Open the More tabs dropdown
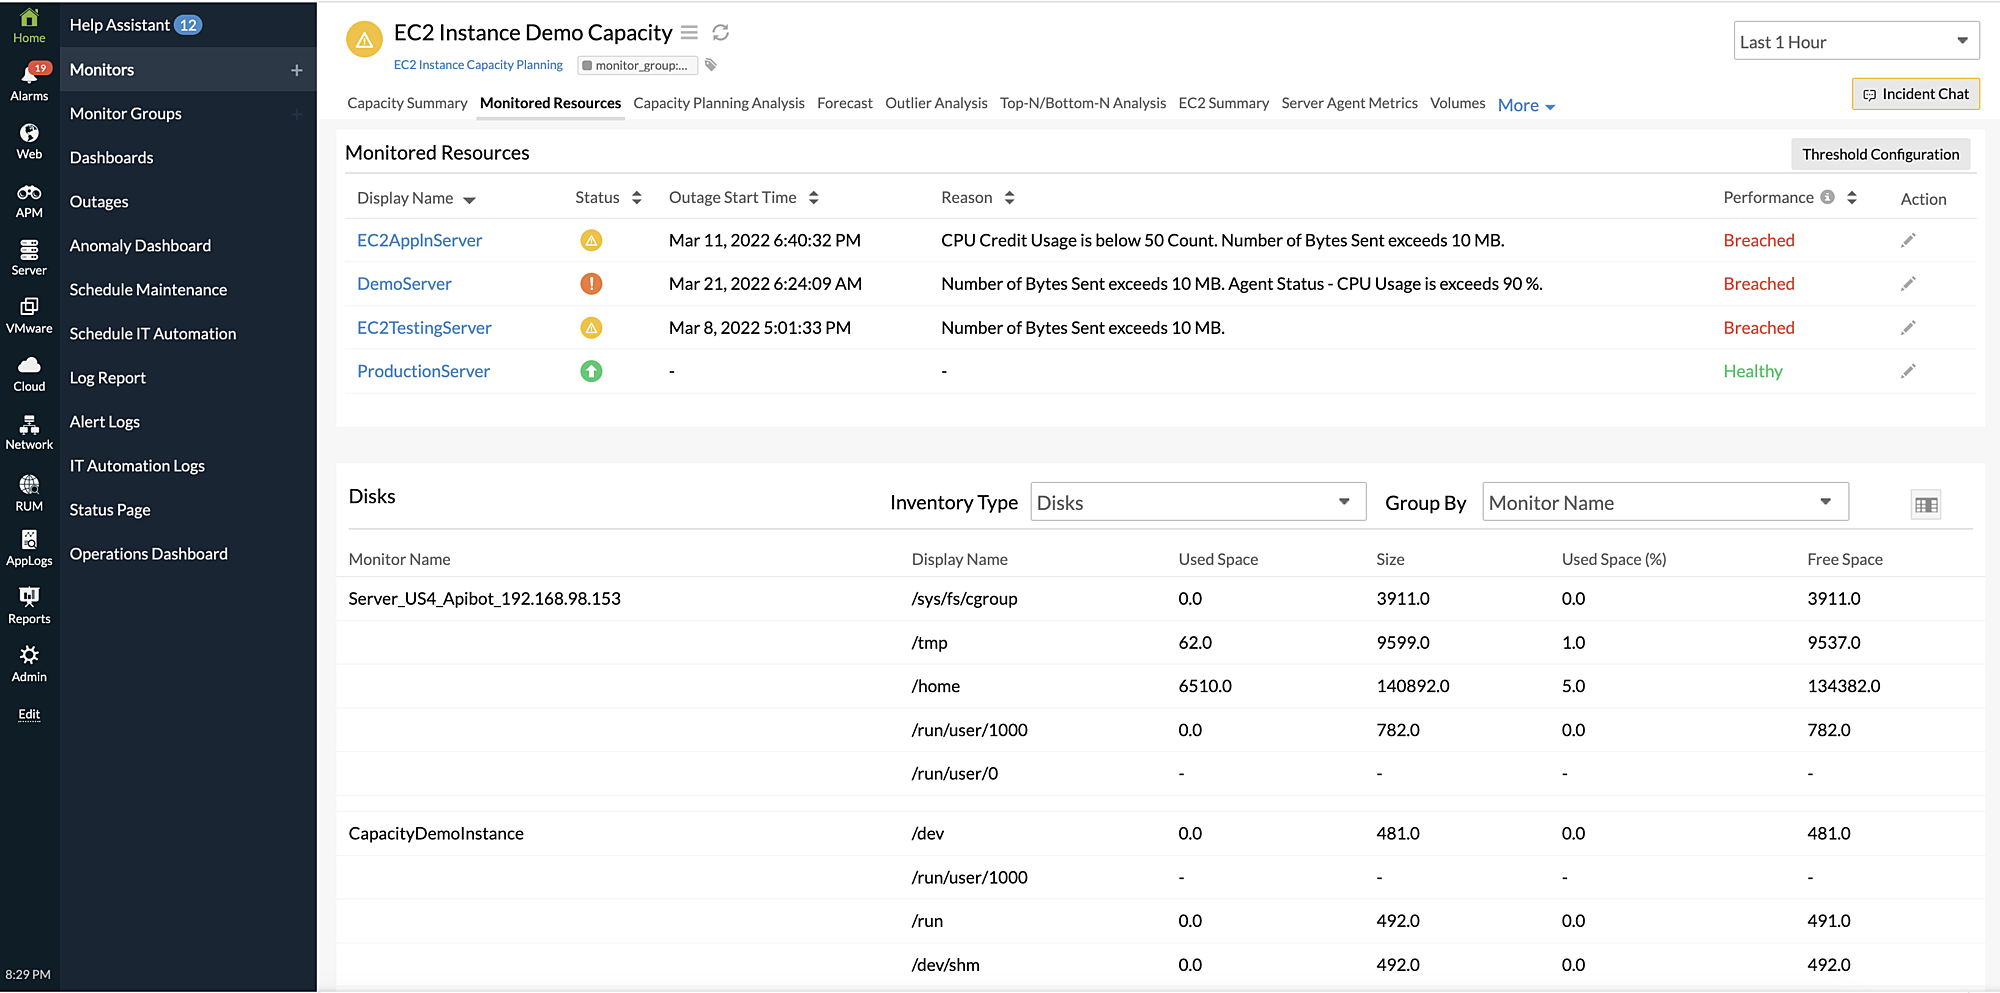This screenshot has height=993, width=2000. coord(1526,104)
